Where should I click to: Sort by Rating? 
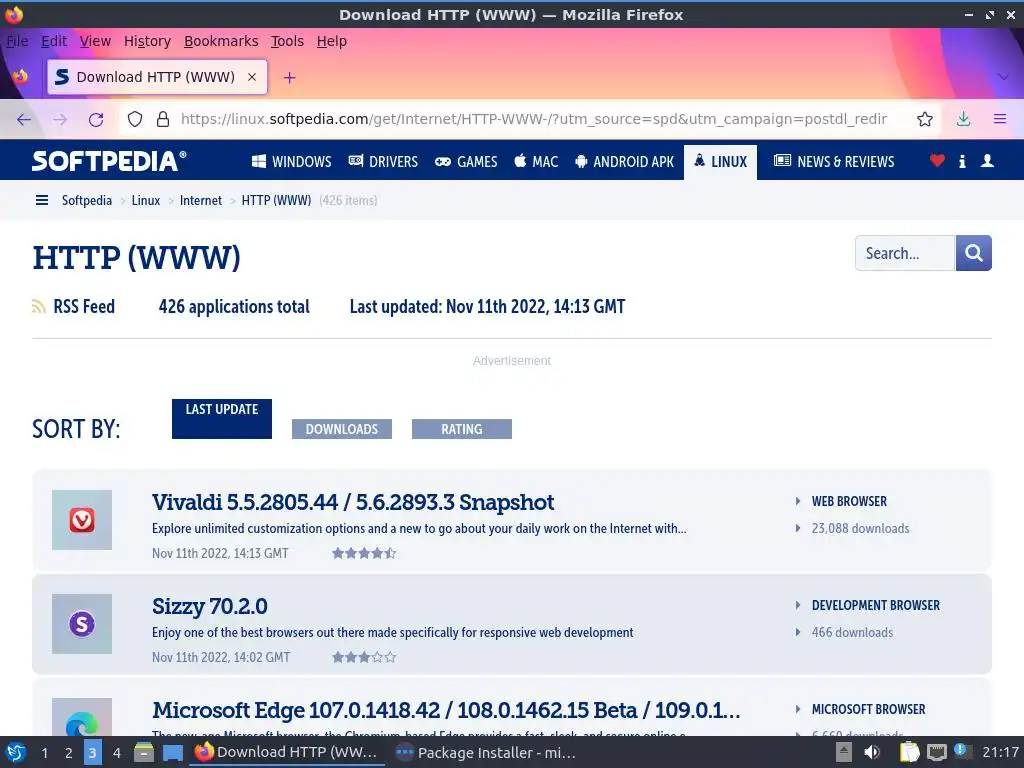tap(462, 429)
